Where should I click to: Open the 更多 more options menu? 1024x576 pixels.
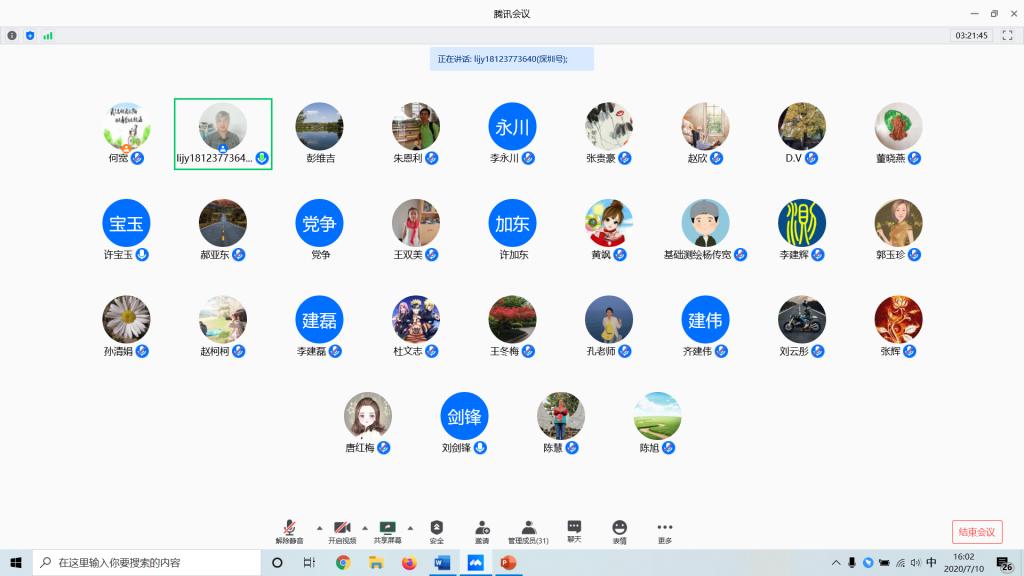pos(665,530)
